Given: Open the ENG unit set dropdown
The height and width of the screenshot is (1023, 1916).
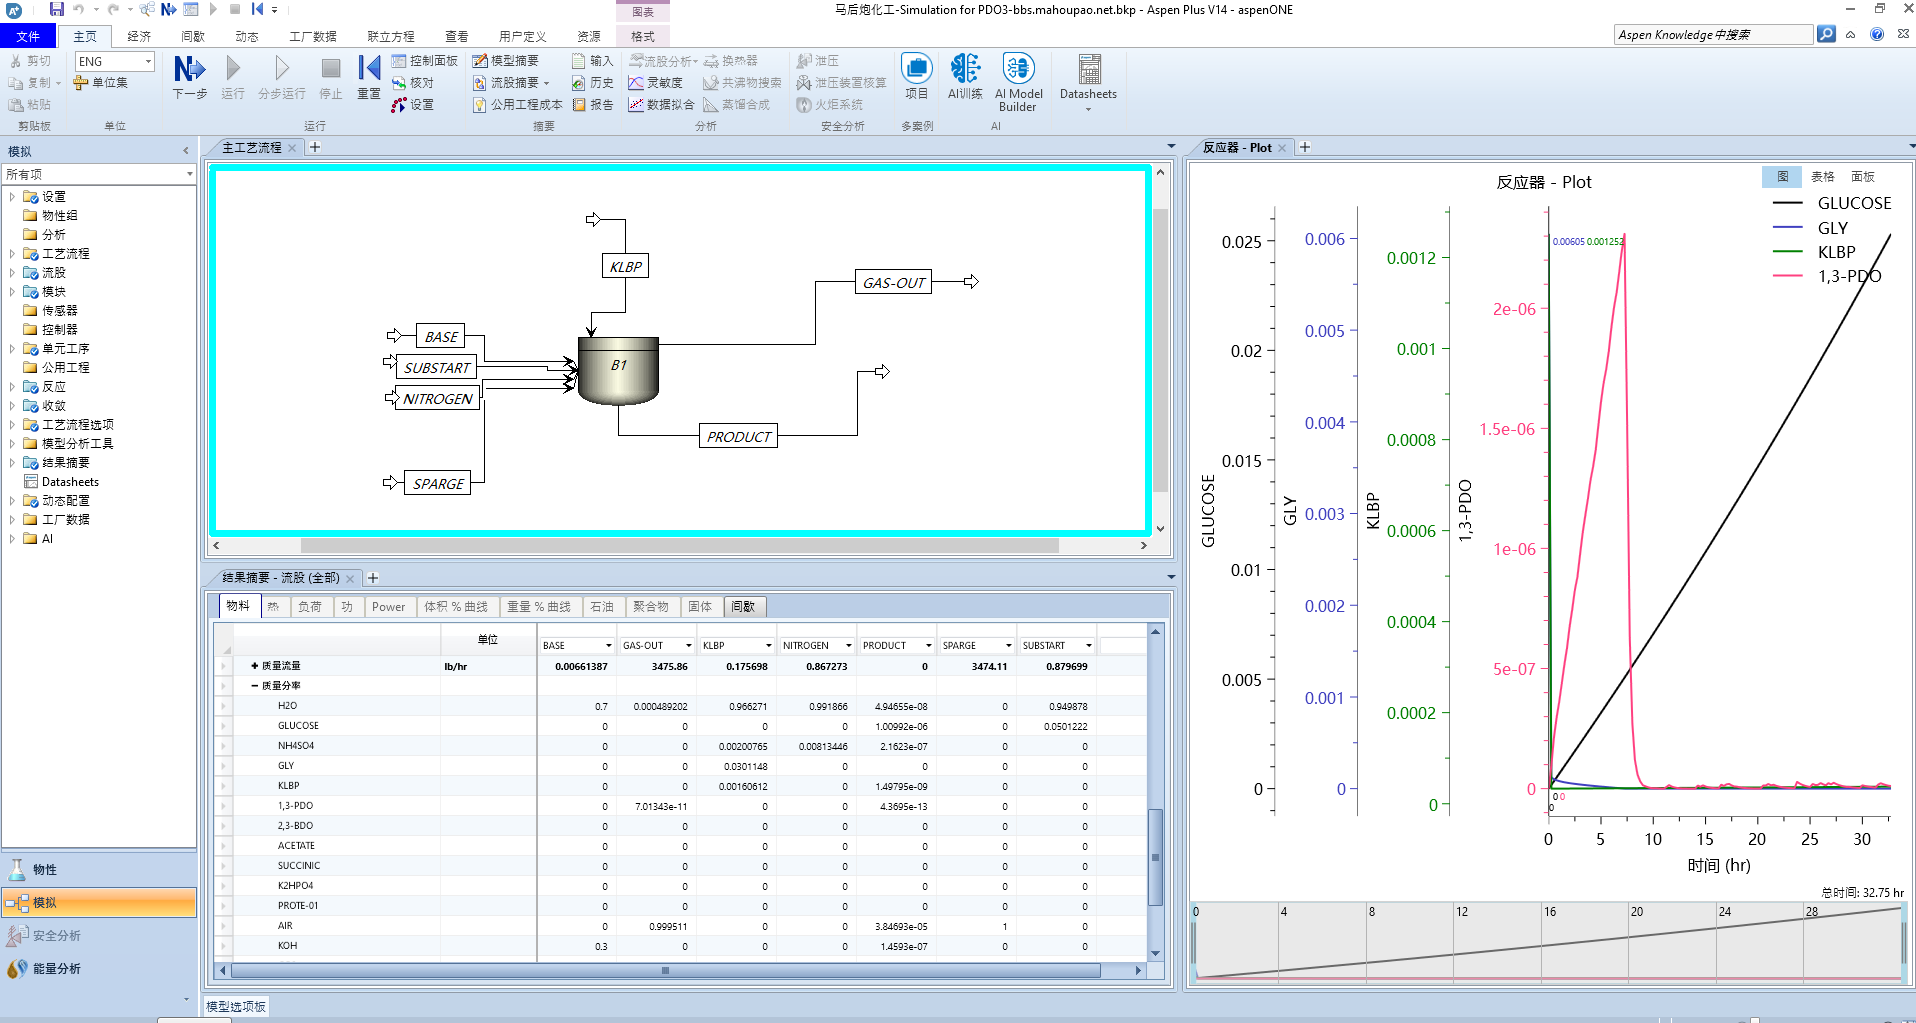Looking at the screenshot, I should [x=148, y=61].
